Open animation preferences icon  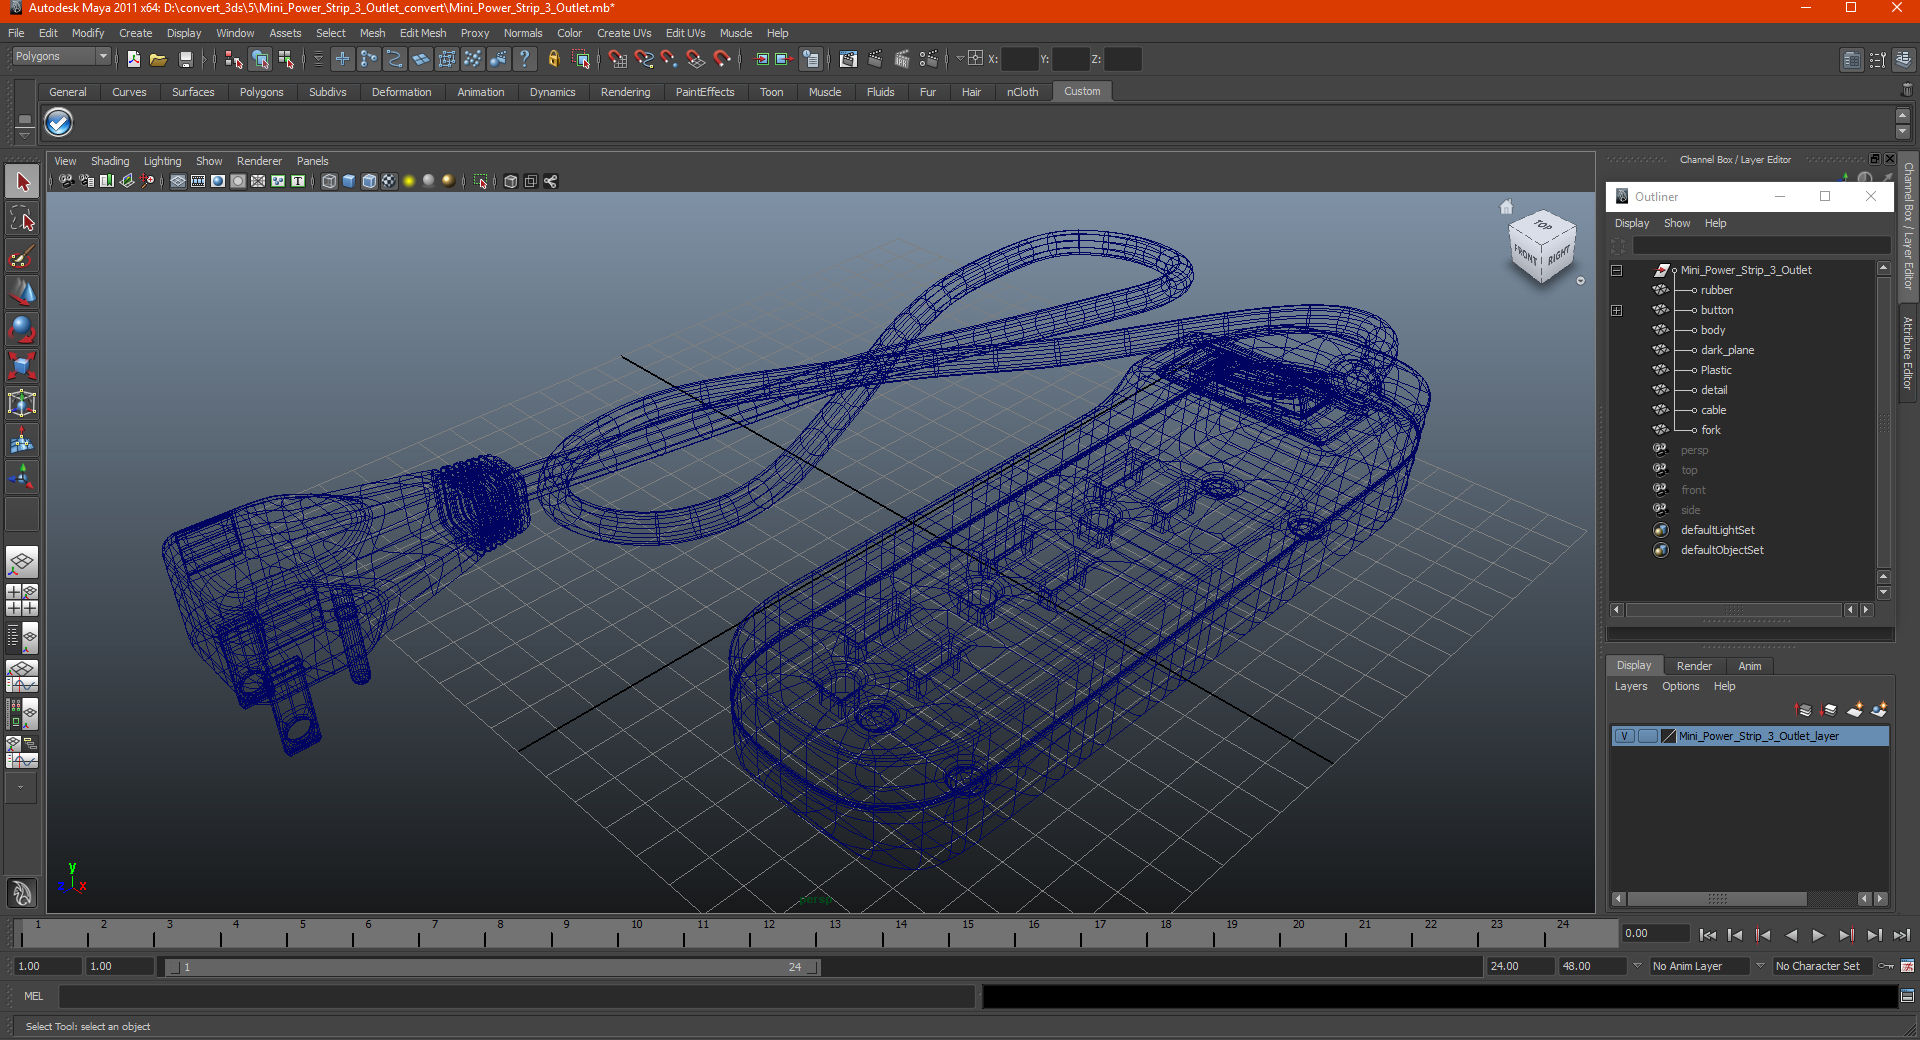click(1907, 966)
